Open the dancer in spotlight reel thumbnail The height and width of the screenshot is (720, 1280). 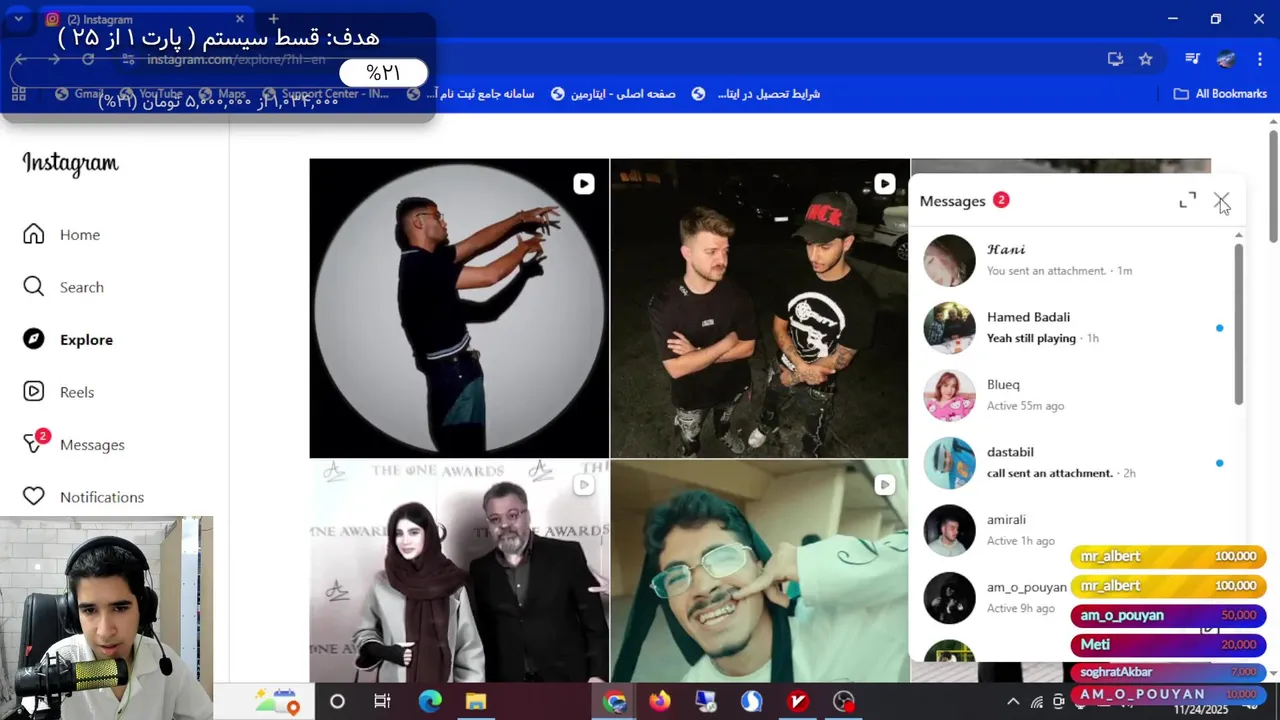coord(459,308)
